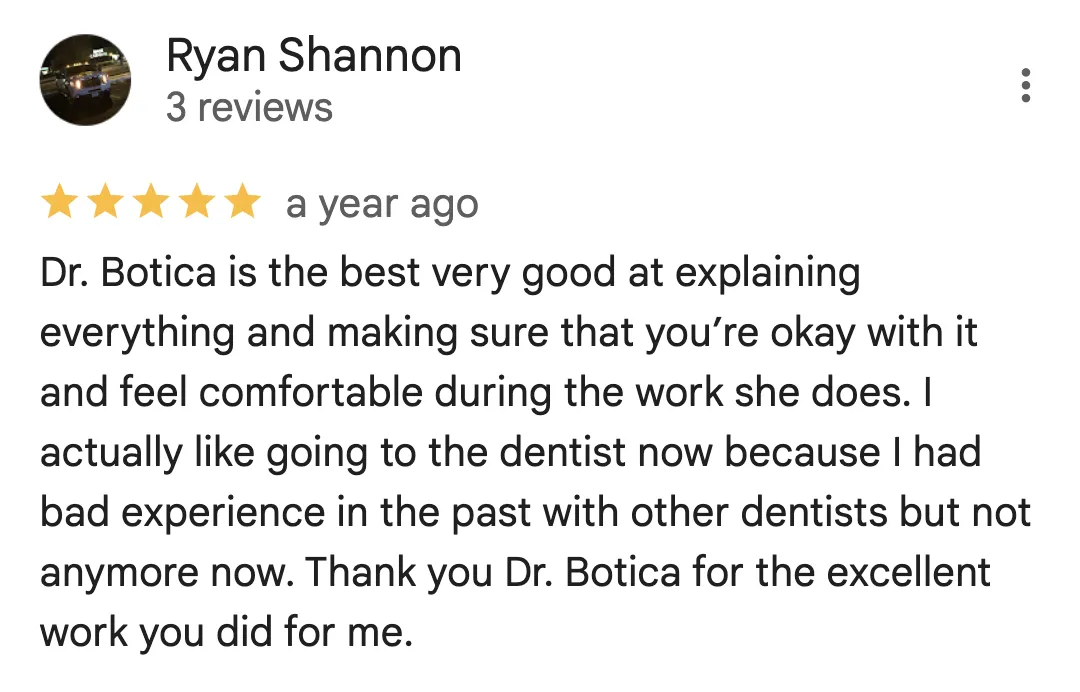This screenshot has height=692, width=1080.
Task: Click the first "Dr. Botica" in the review
Action: point(128,272)
